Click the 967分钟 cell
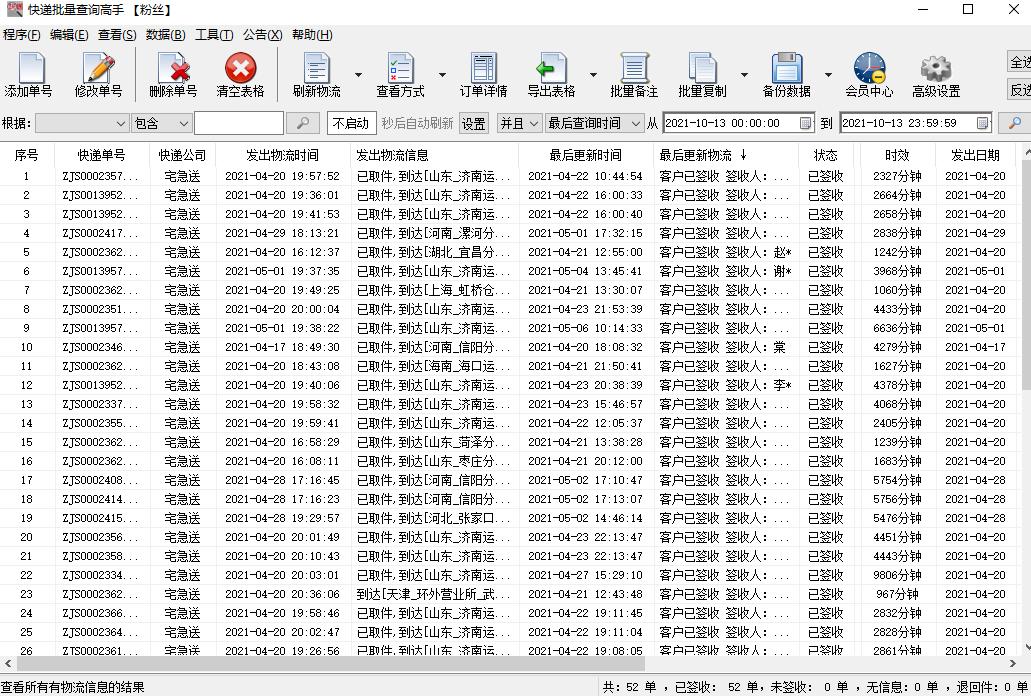1031x696 pixels. pos(897,594)
